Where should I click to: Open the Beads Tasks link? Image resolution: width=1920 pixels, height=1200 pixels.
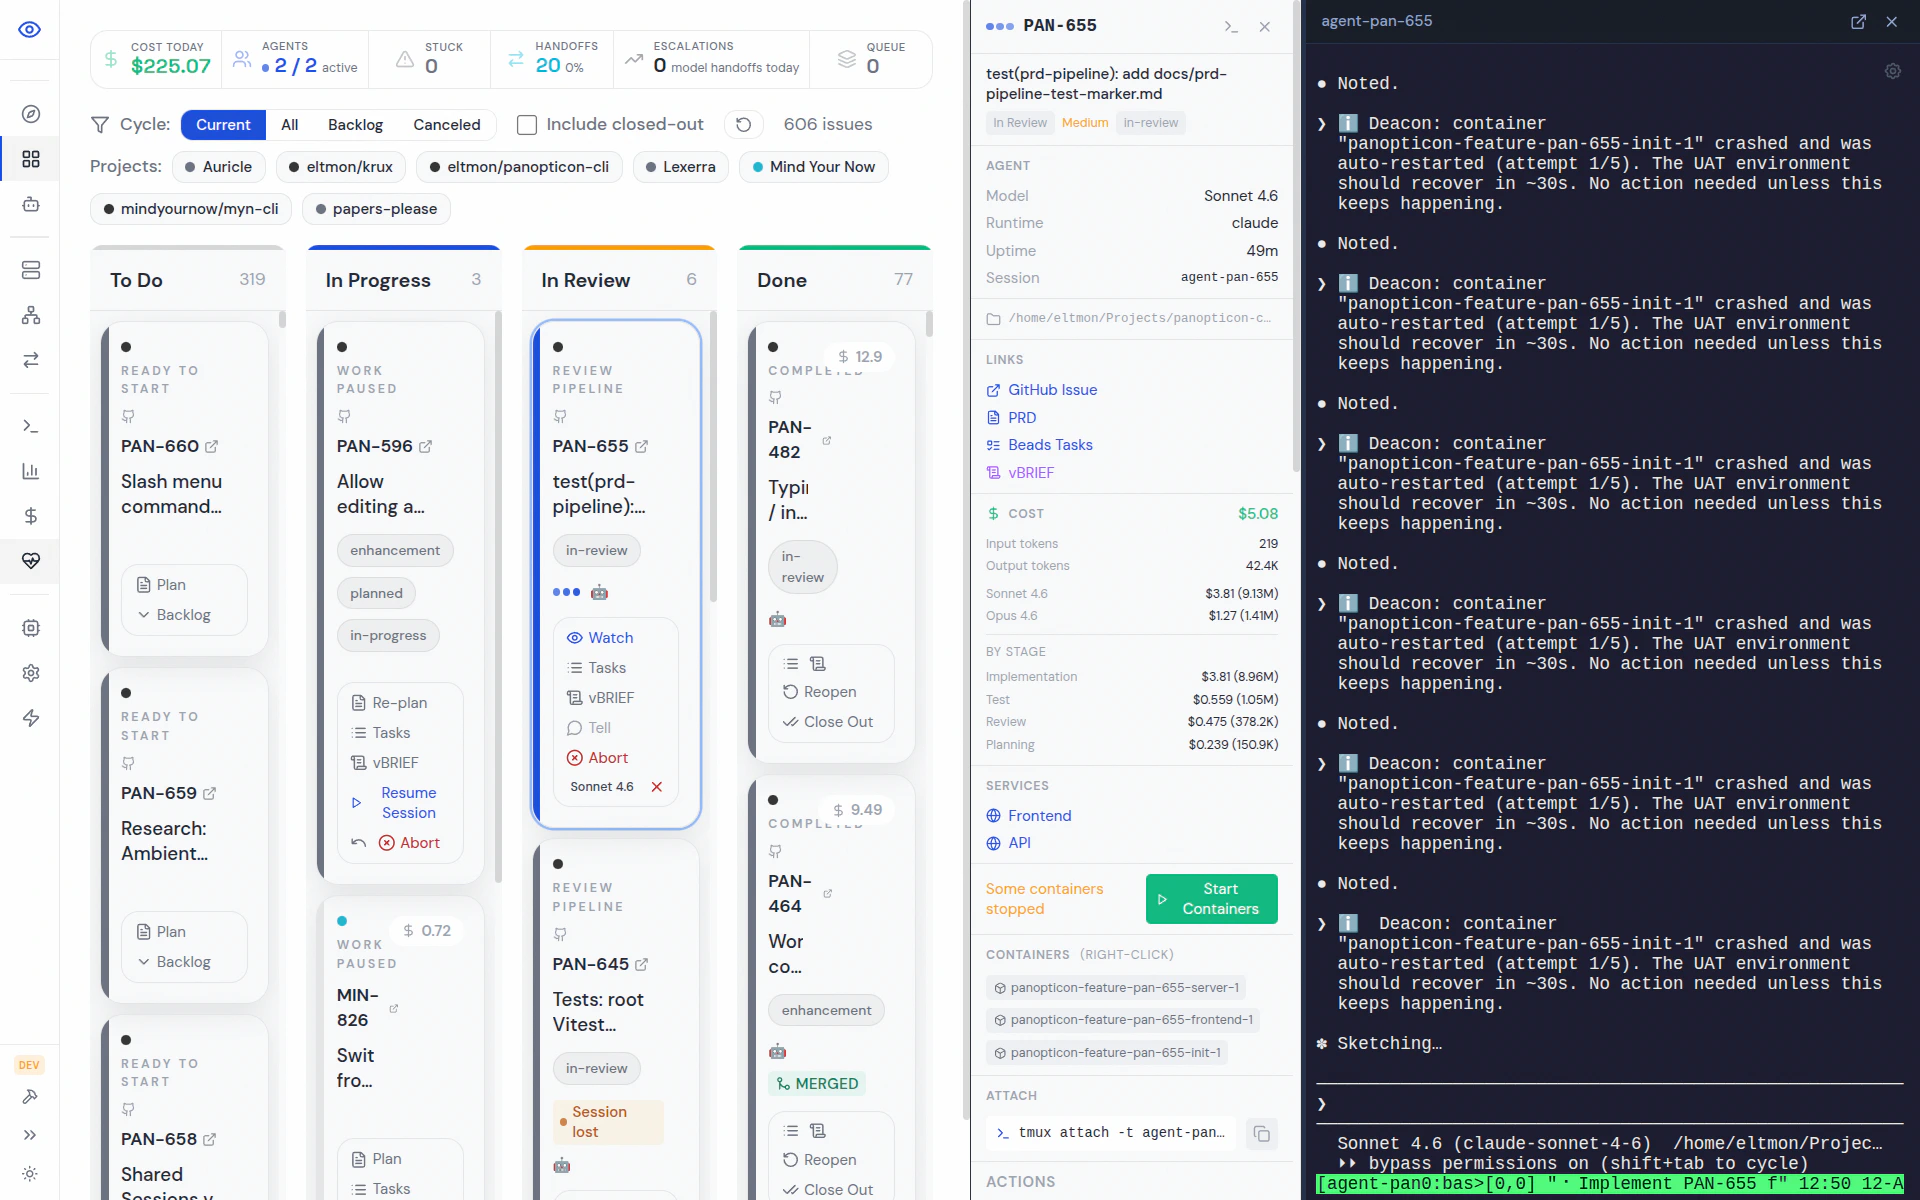tap(1039, 445)
